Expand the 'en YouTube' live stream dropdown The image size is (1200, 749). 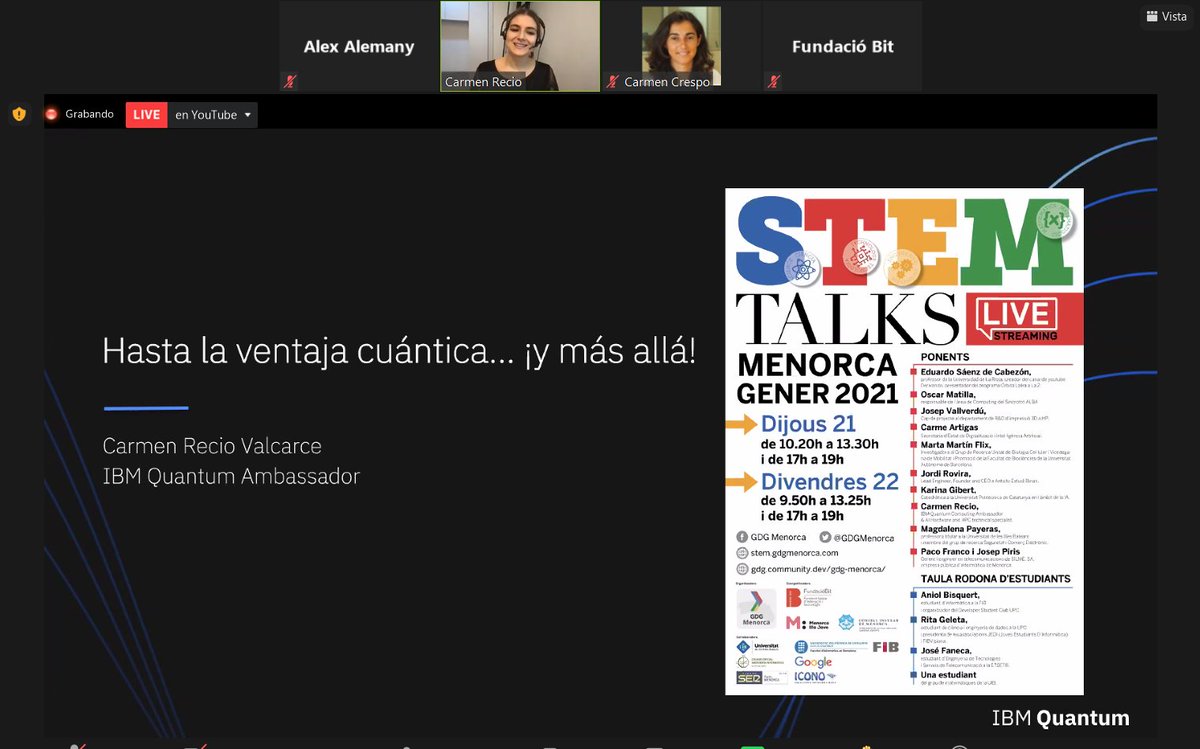click(x=213, y=115)
